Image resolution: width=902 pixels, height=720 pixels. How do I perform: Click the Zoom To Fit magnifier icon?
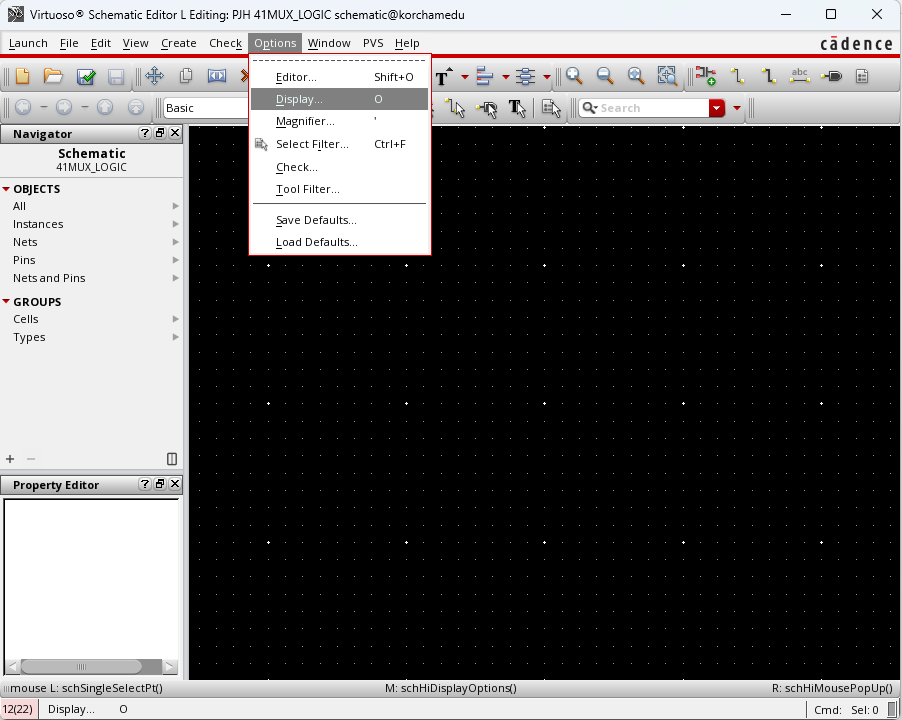[636, 76]
